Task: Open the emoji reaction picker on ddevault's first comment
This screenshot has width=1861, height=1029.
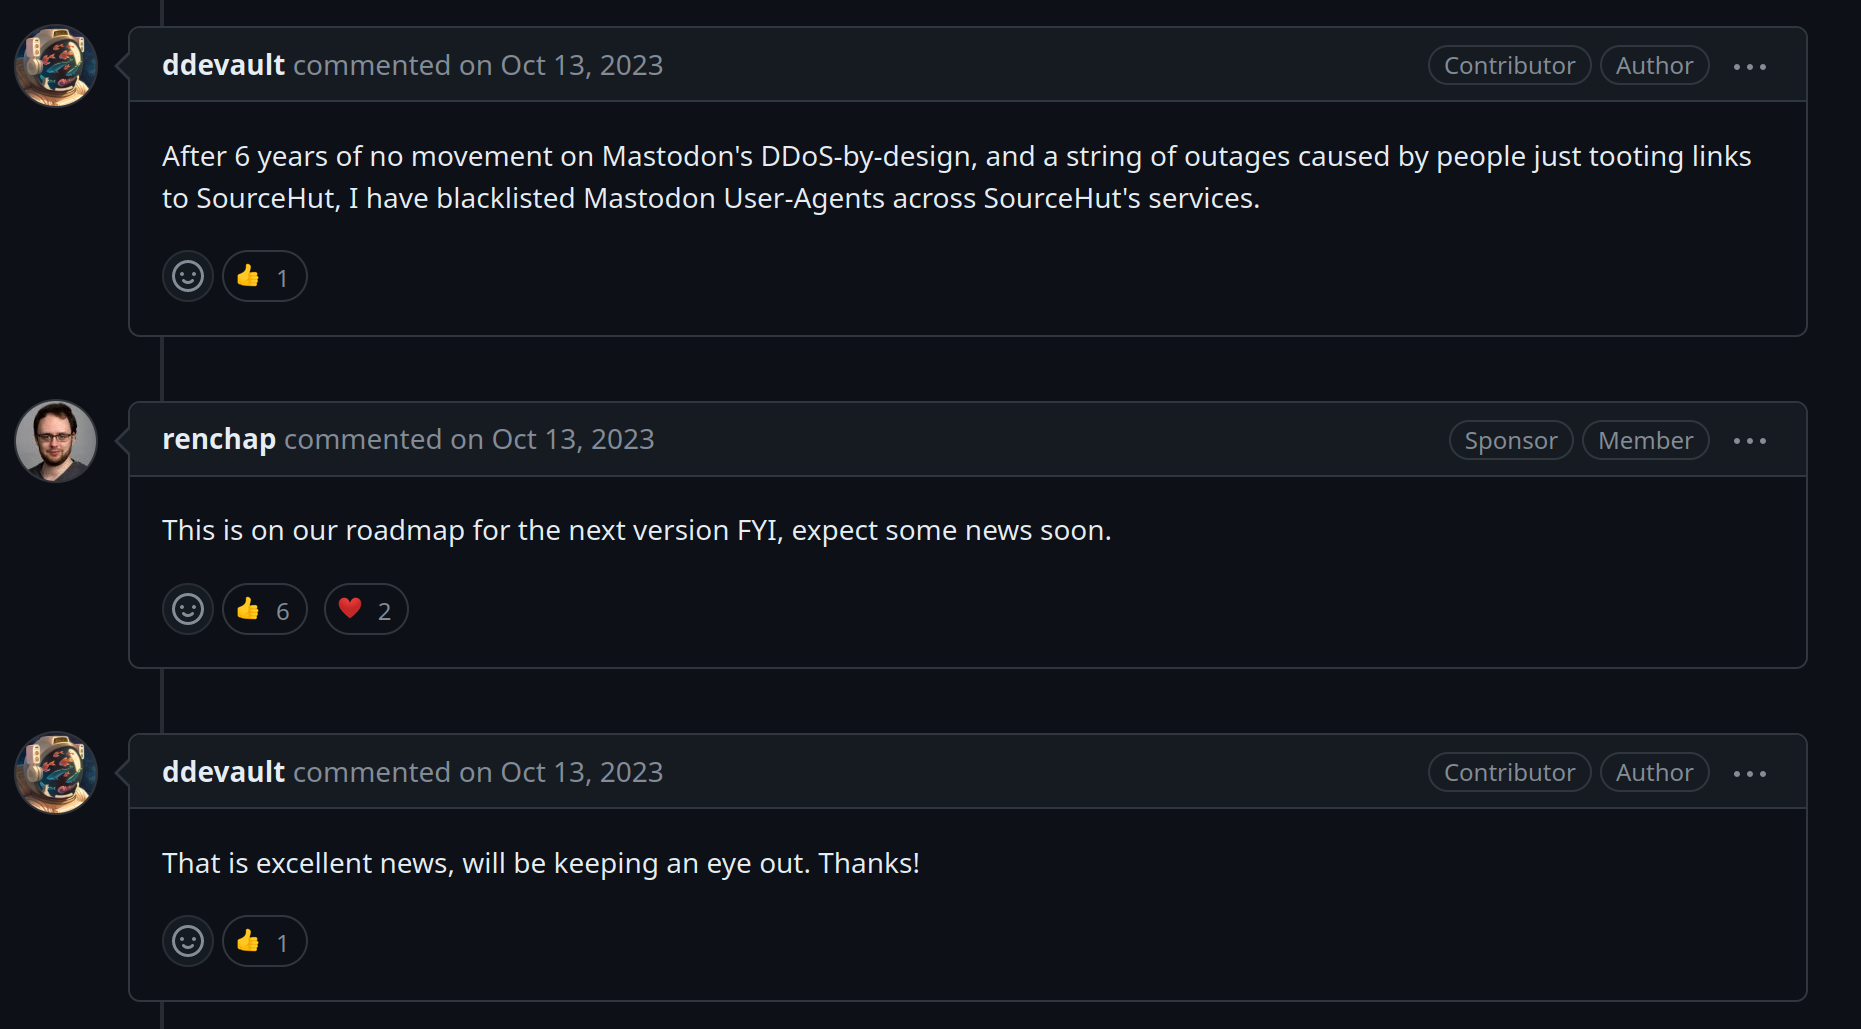Action: tap(187, 276)
